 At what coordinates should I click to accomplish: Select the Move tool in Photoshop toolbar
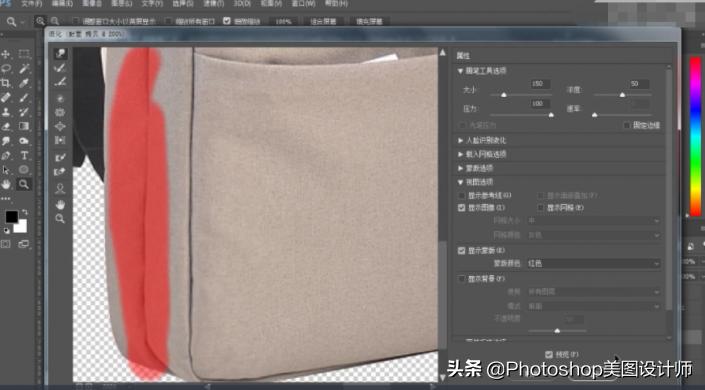[6, 54]
